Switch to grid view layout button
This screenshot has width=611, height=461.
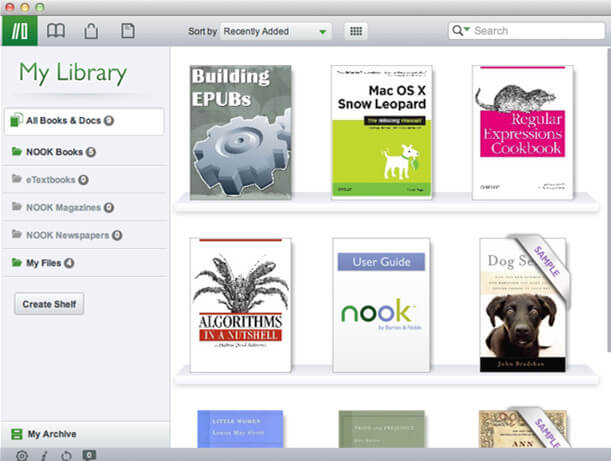(x=356, y=31)
